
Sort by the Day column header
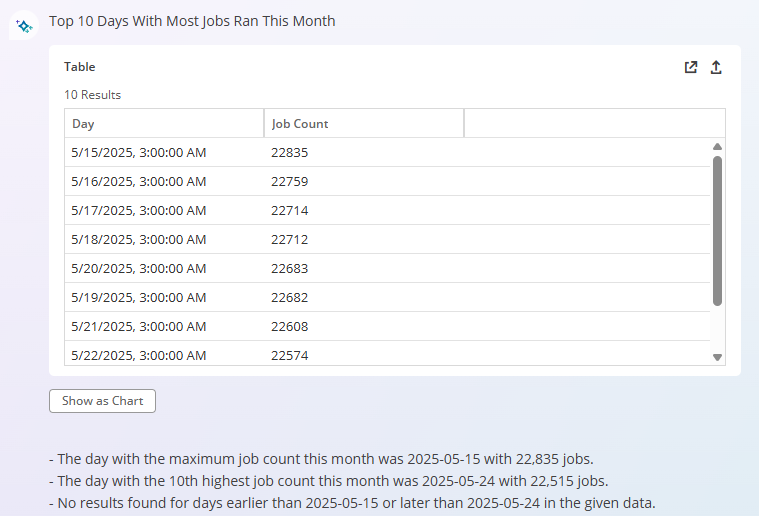pyautogui.click(x=165, y=123)
